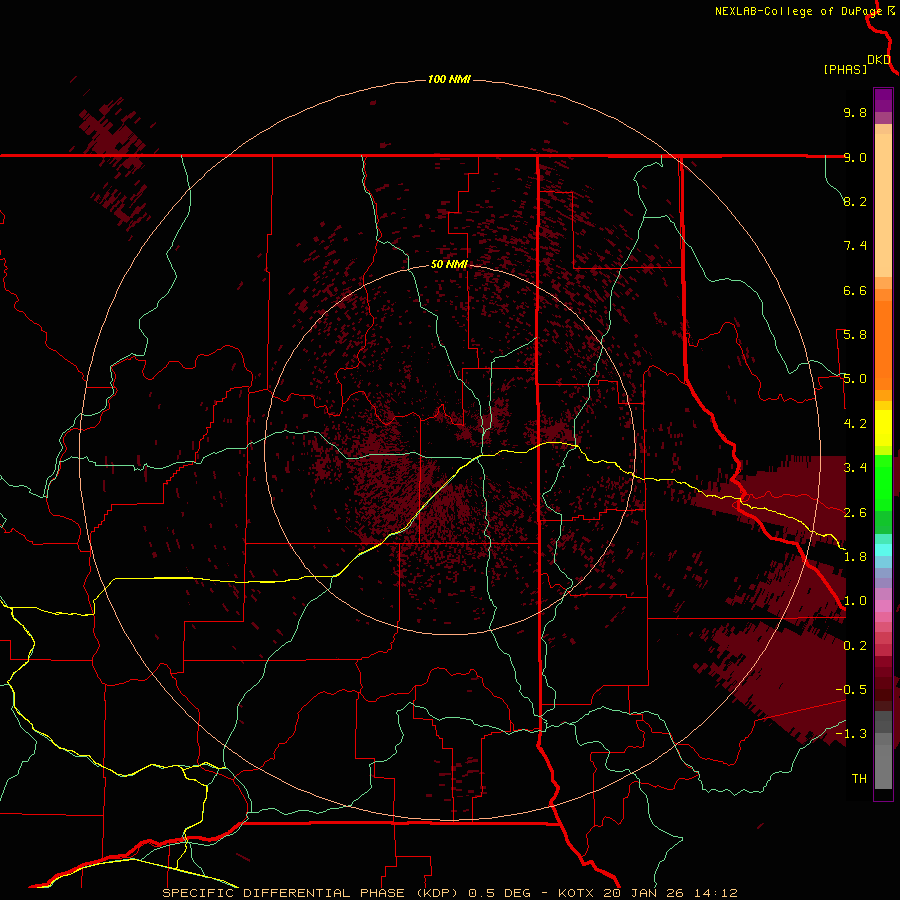The image size is (900, 900).
Task: Click the 8.2 color scale label
Action: click(855, 201)
